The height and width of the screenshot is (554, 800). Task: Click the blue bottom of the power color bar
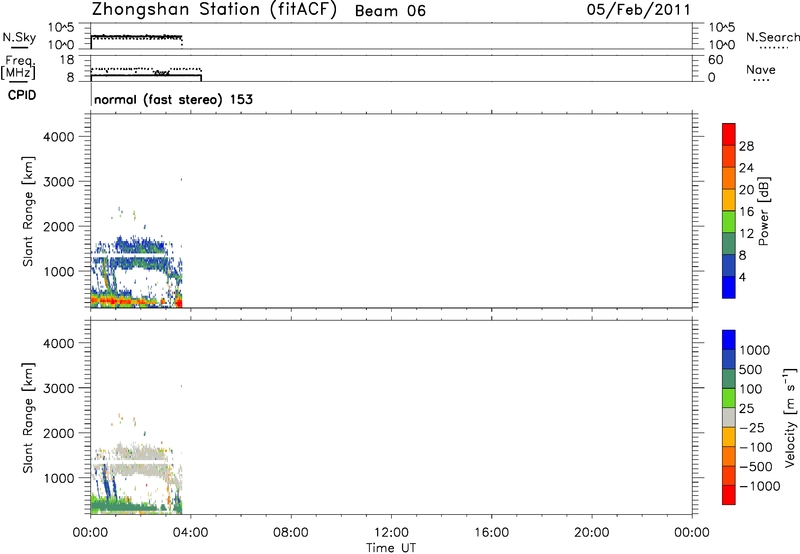(x=729, y=287)
